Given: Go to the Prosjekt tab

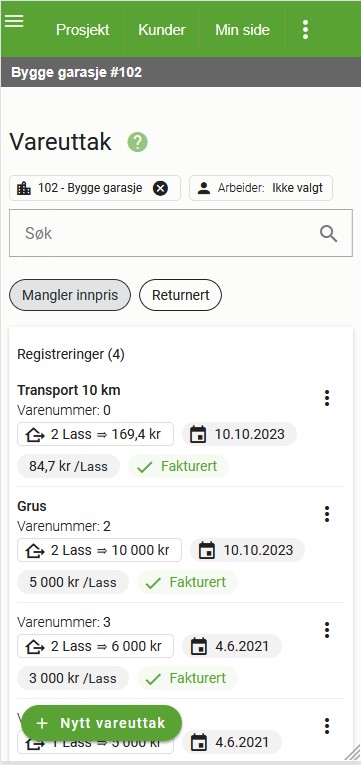Looking at the screenshot, I should tap(82, 30).
